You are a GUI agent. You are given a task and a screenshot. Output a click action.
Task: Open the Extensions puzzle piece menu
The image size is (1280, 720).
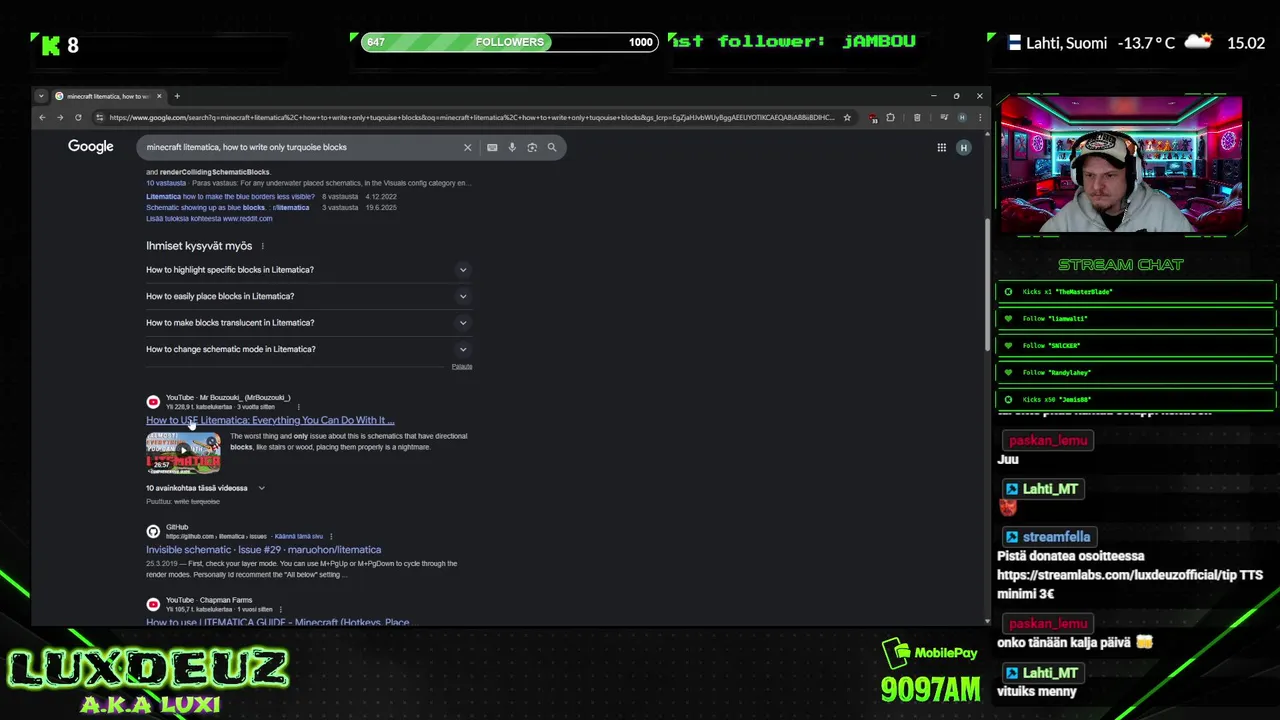[890, 117]
